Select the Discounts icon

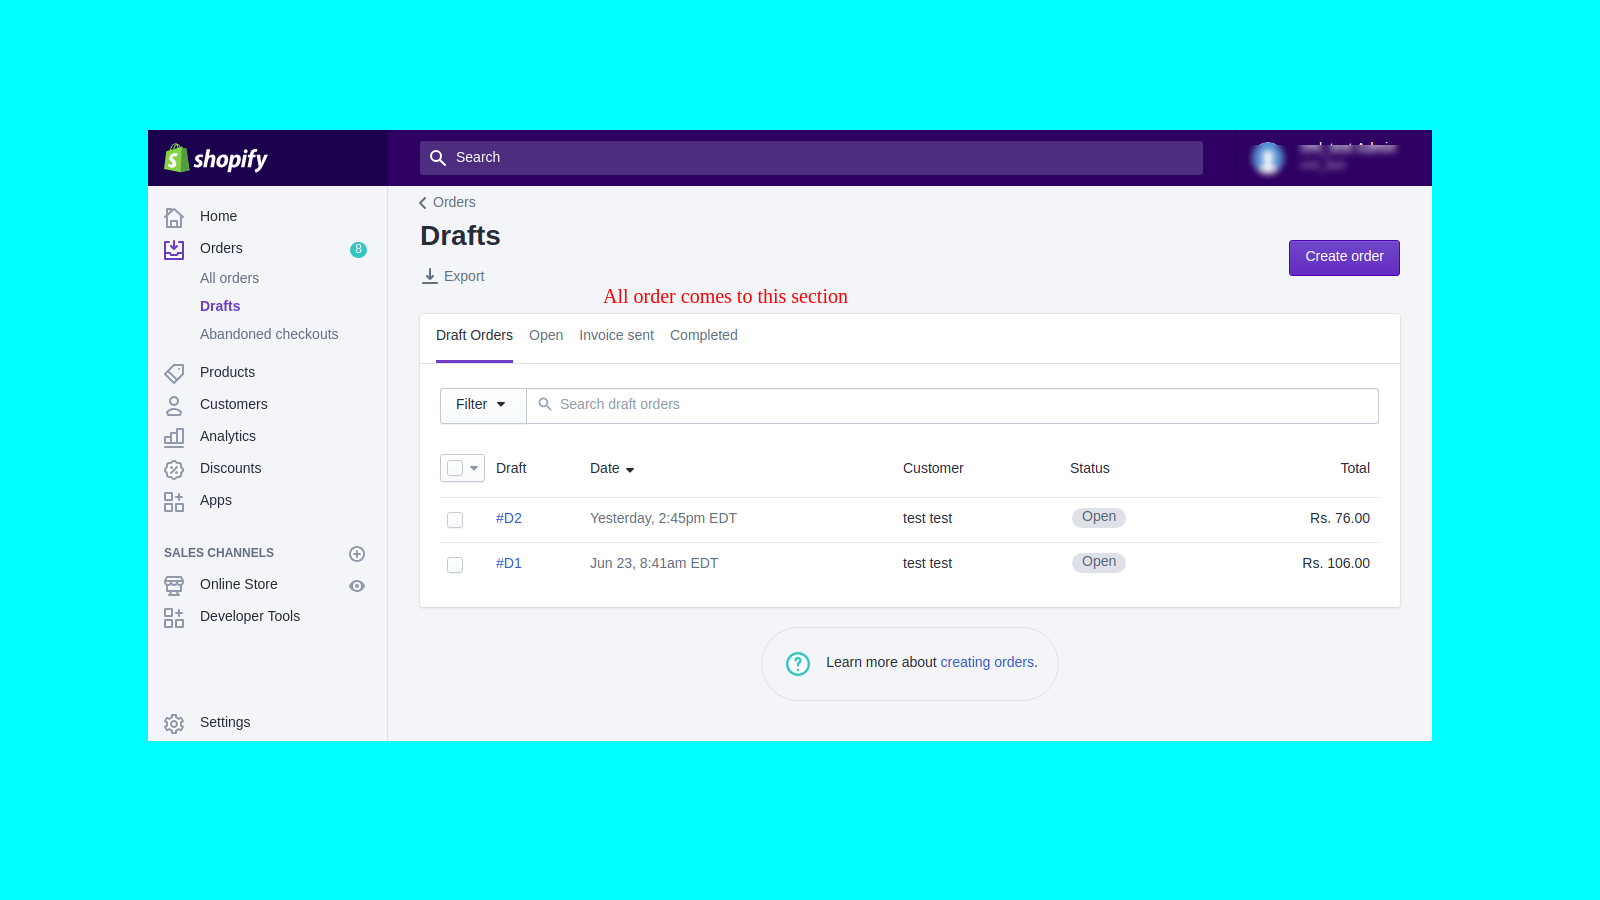pos(173,468)
